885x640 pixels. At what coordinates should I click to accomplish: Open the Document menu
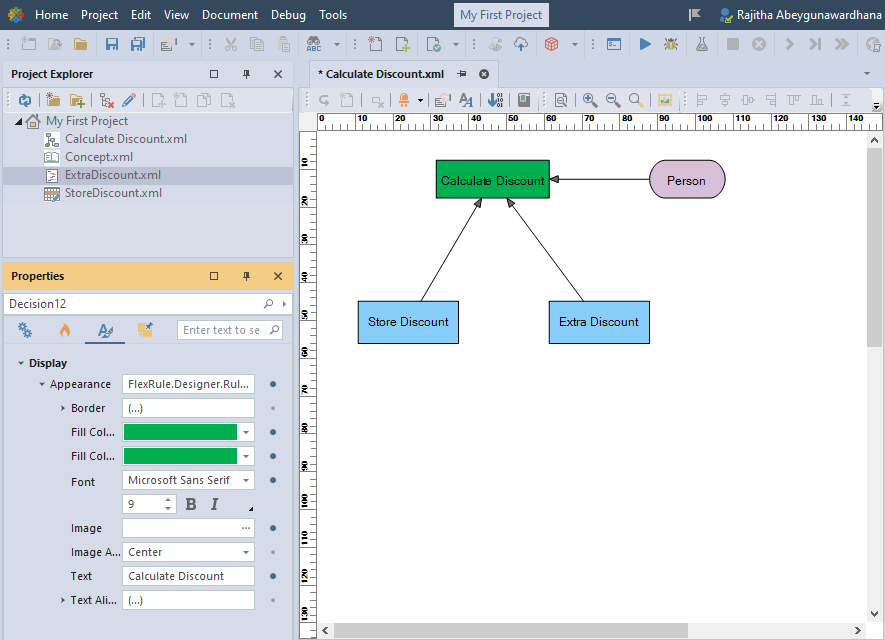click(230, 15)
